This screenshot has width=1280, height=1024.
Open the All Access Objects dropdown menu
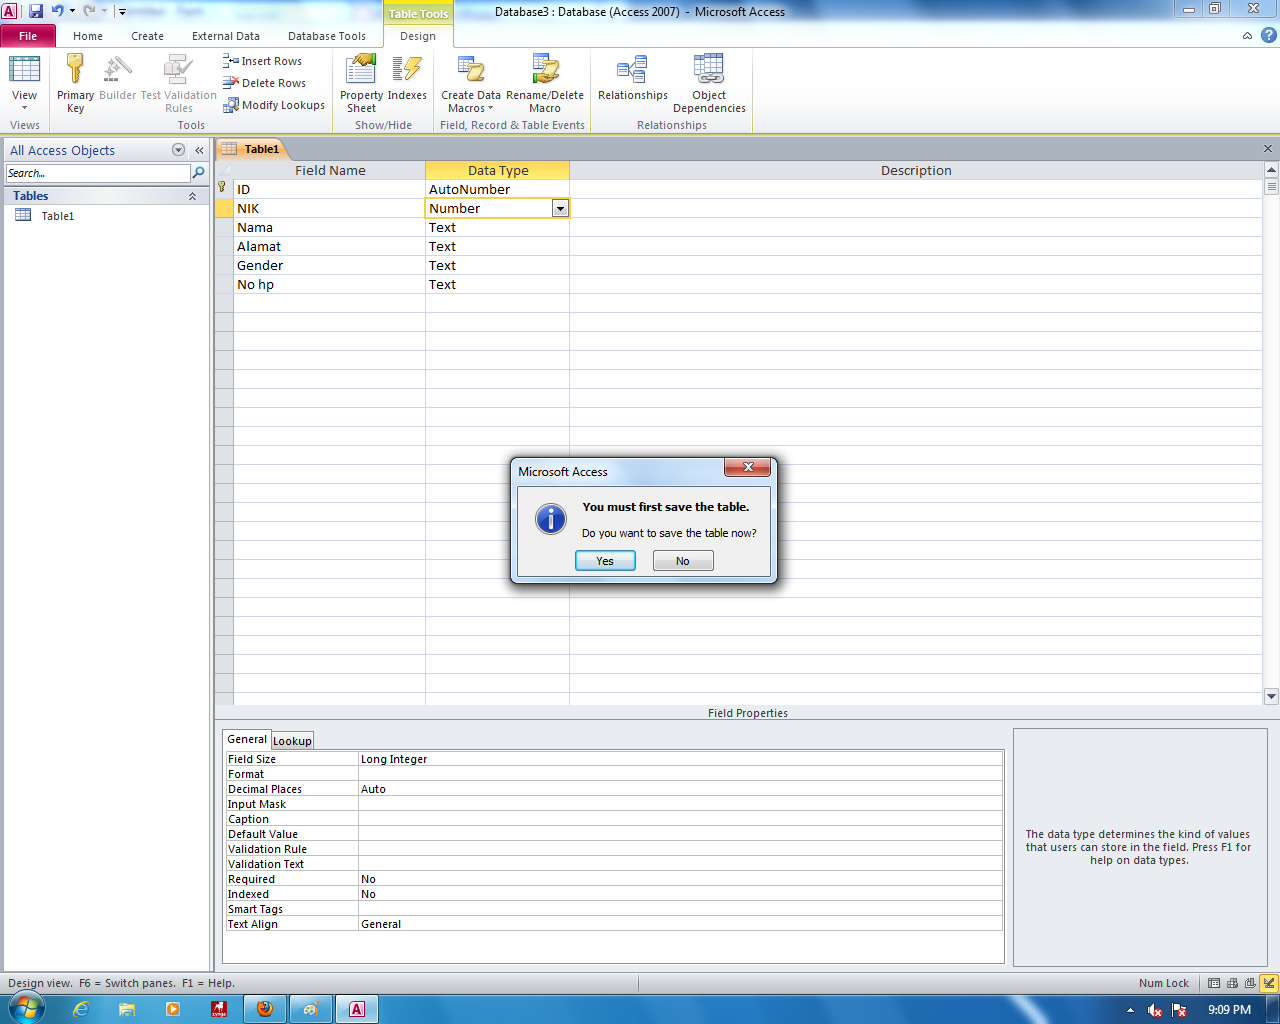tap(179, 150)
